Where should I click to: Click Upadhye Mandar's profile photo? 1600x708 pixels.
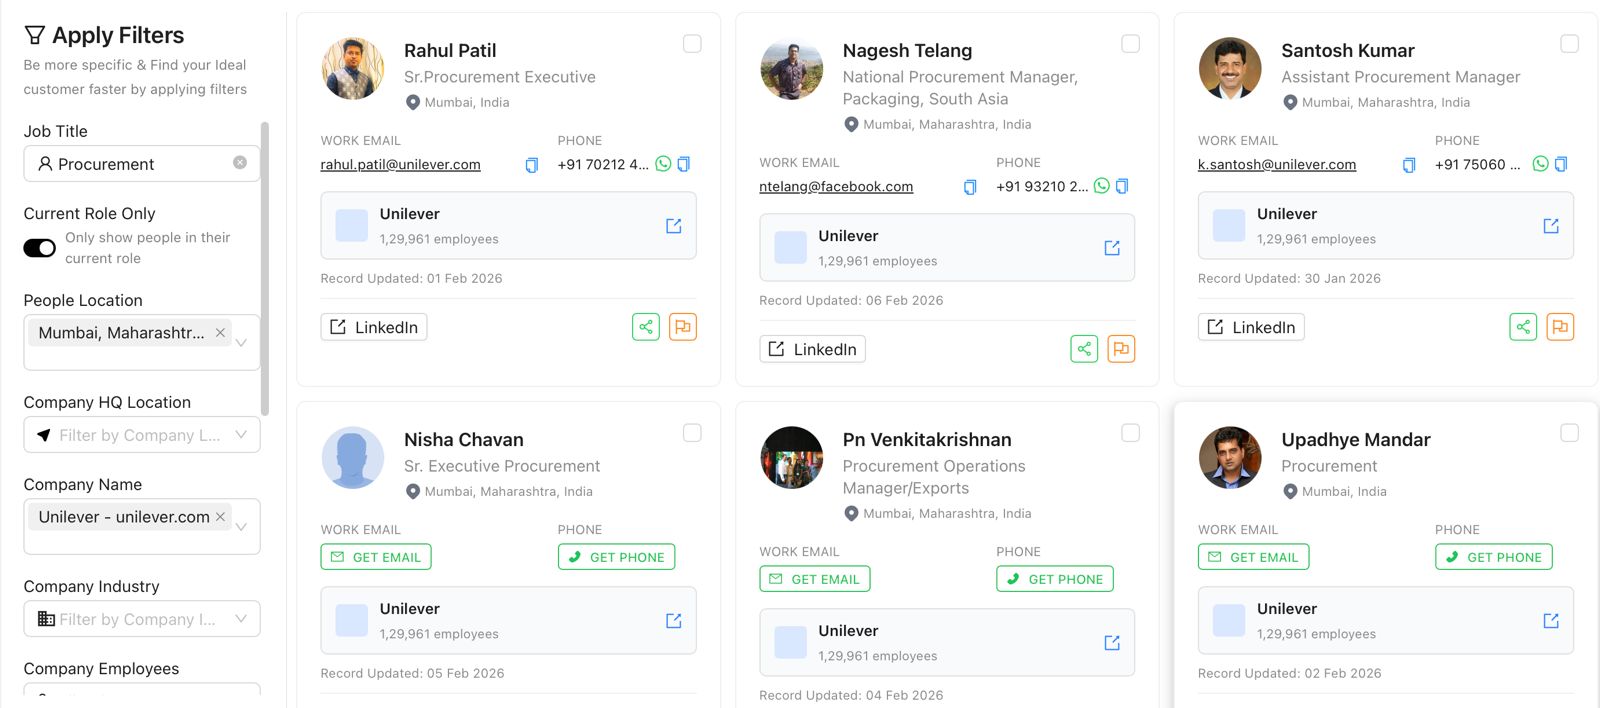click(1230, 458)
